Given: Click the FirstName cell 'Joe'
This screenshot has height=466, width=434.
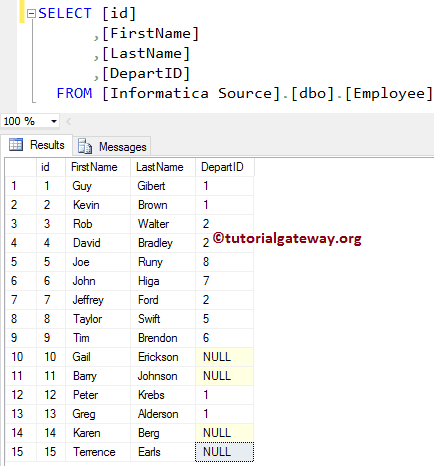Looking at the screenshot, I should [98, 262].
